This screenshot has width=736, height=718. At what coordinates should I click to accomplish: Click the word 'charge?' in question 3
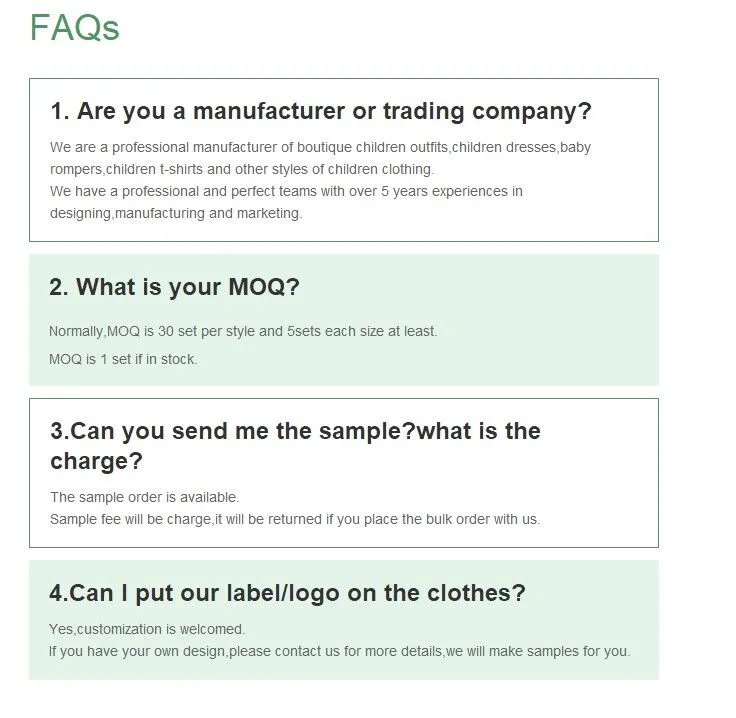pos(96,462)
